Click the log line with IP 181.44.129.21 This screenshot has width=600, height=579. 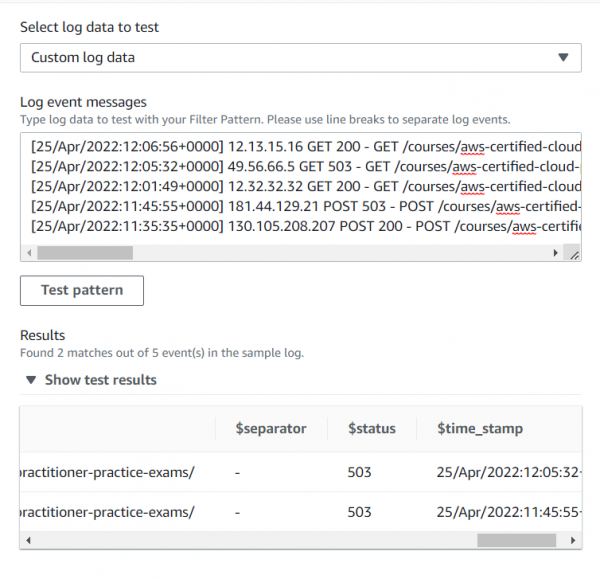pos(300,206)
